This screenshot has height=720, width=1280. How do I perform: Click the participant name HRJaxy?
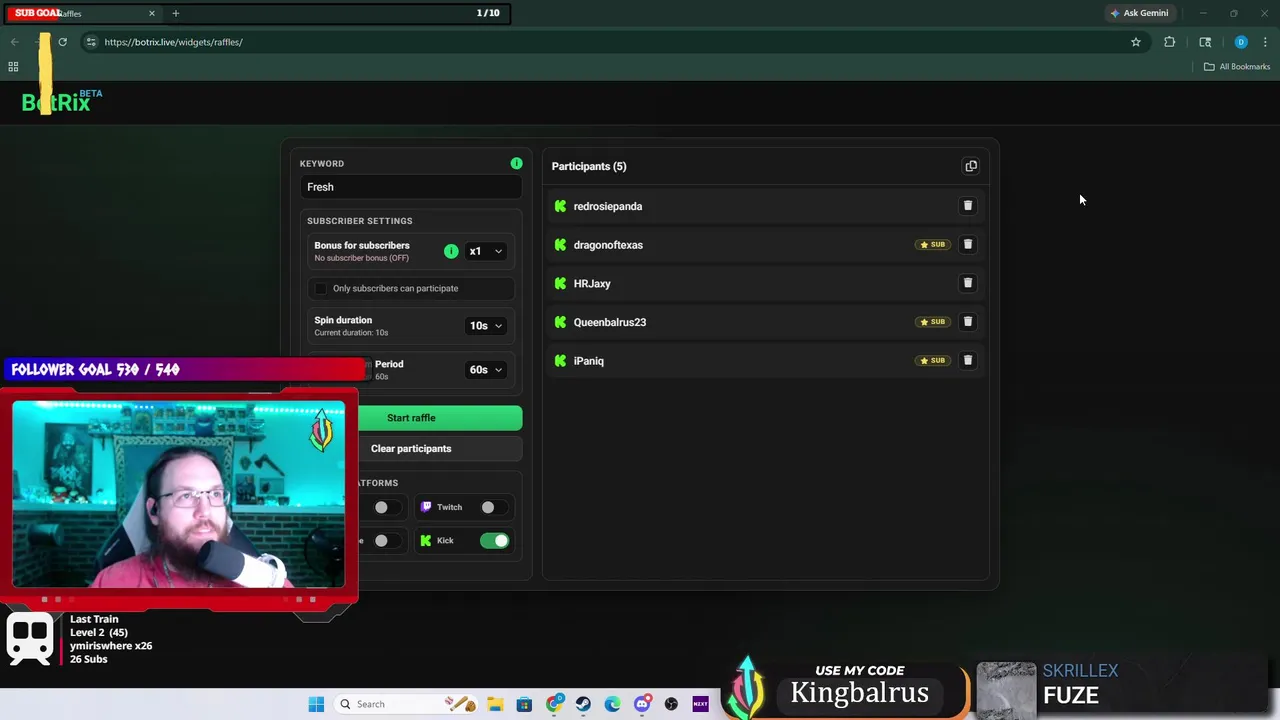point(592,284)
